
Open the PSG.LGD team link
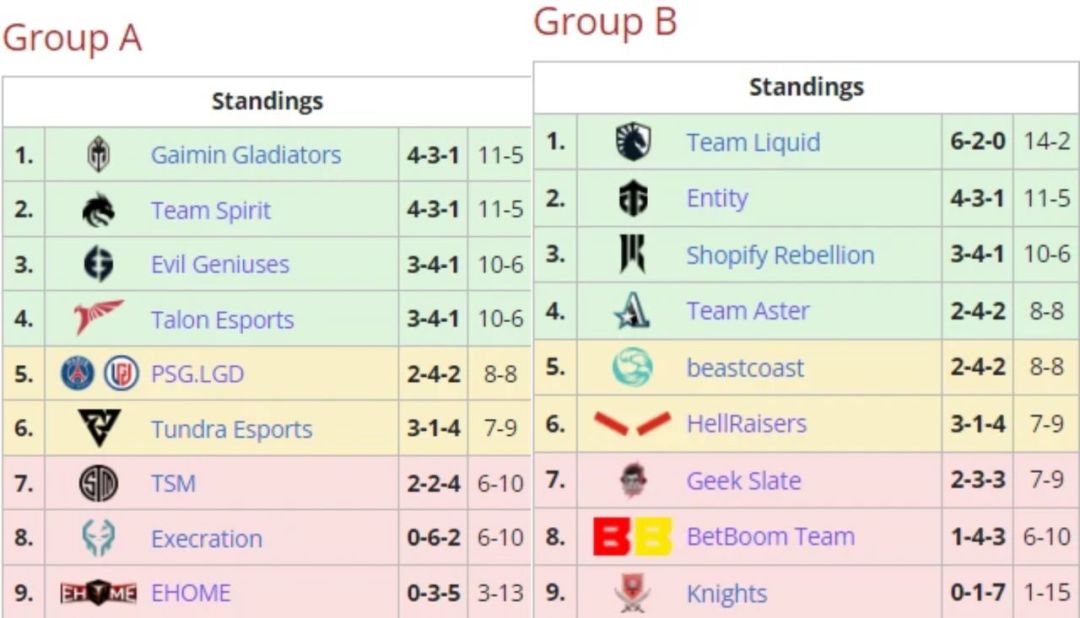click(x=197, y=375)
